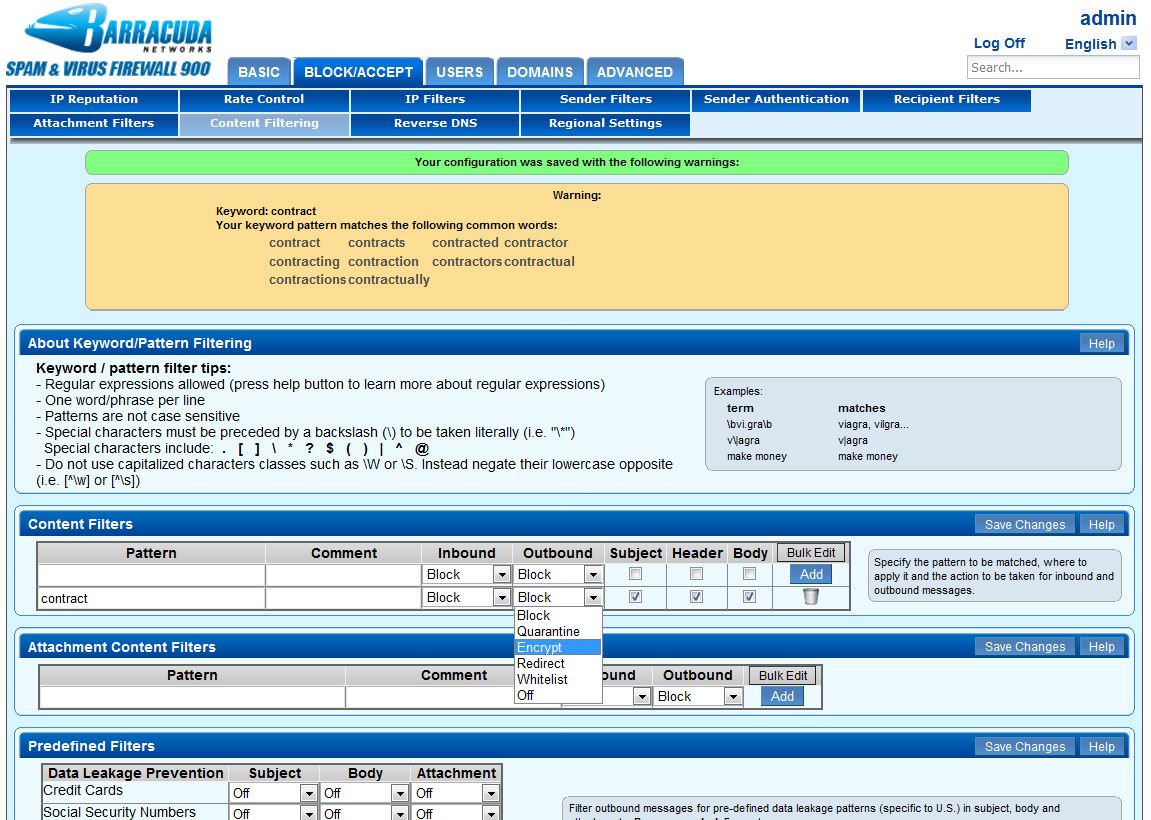Enable Body checkbox in the new filter row
Viewport: 1151px width, 820px height.
[x=749, y=573]
